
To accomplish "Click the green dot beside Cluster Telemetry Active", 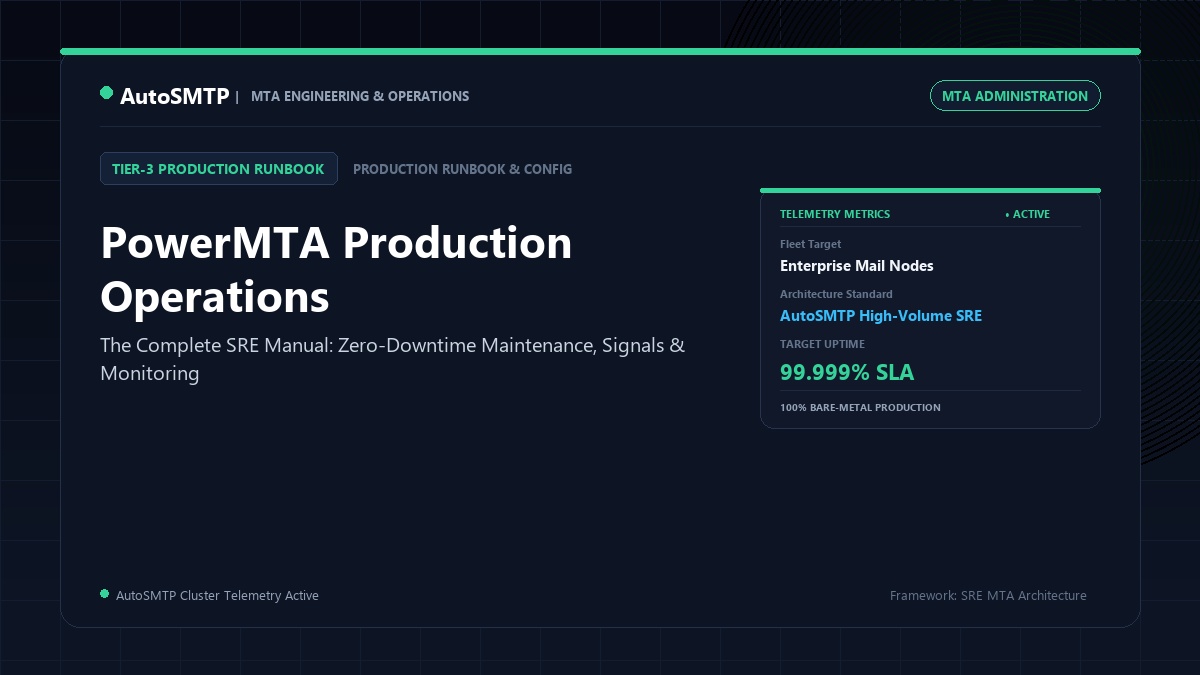I will tap(104, 594).
